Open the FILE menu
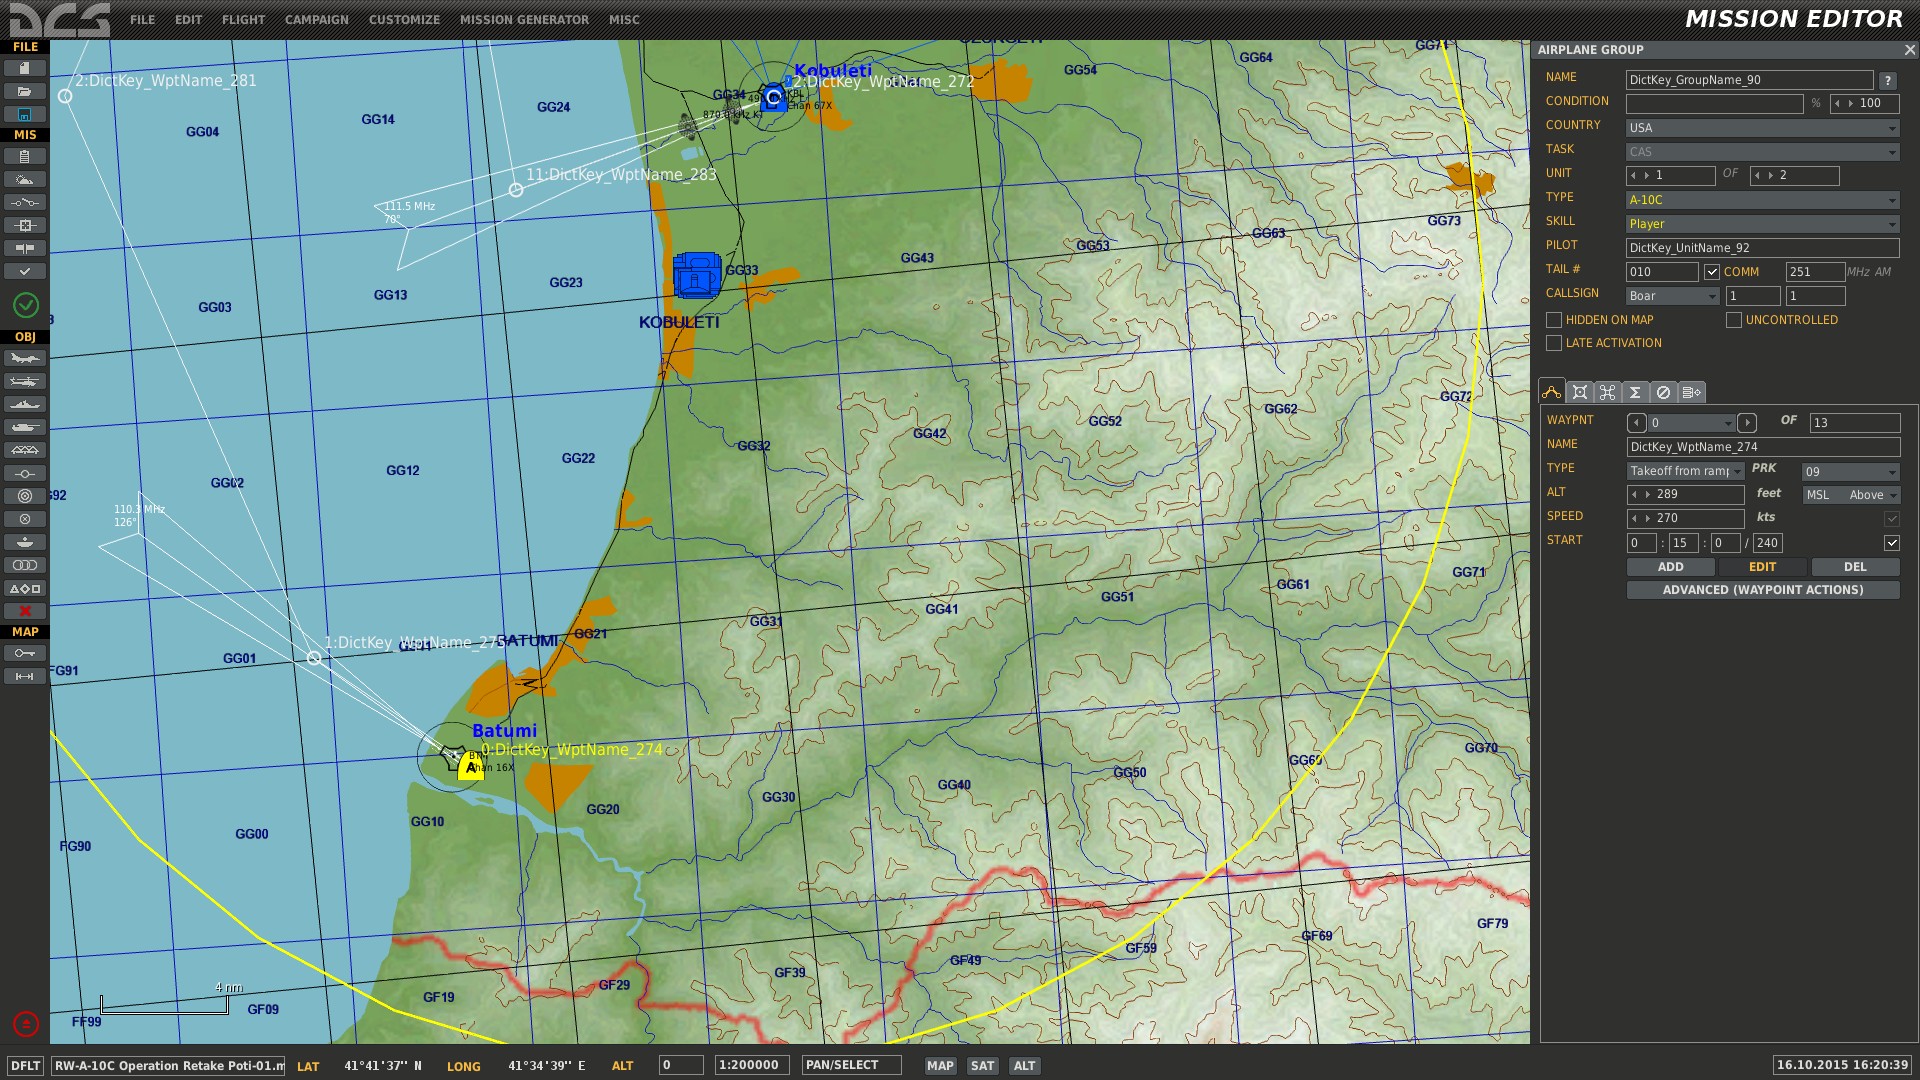This screenshot has height=1080, width=1920. point(142,20)
